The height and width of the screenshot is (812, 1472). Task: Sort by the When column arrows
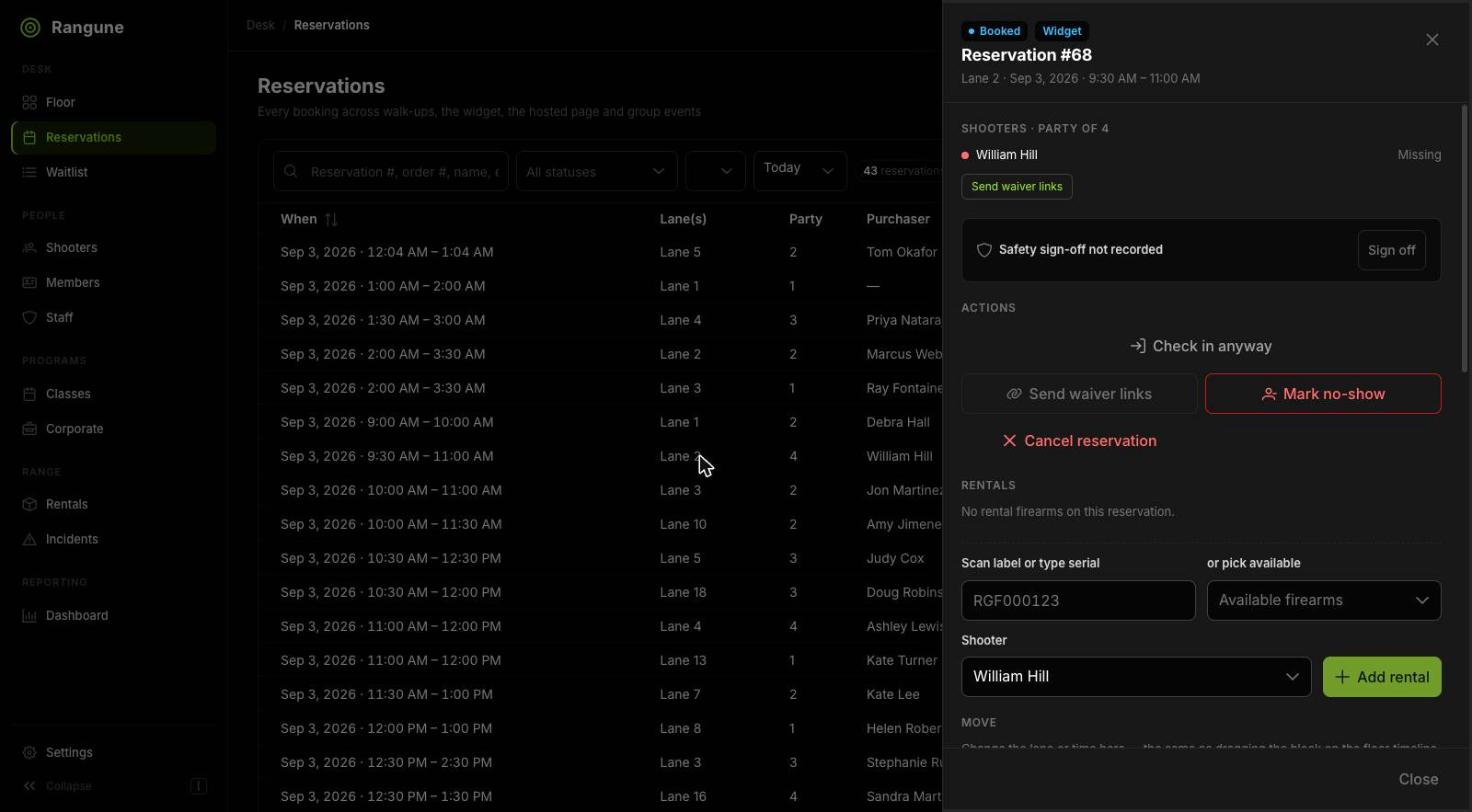point(331,219)
